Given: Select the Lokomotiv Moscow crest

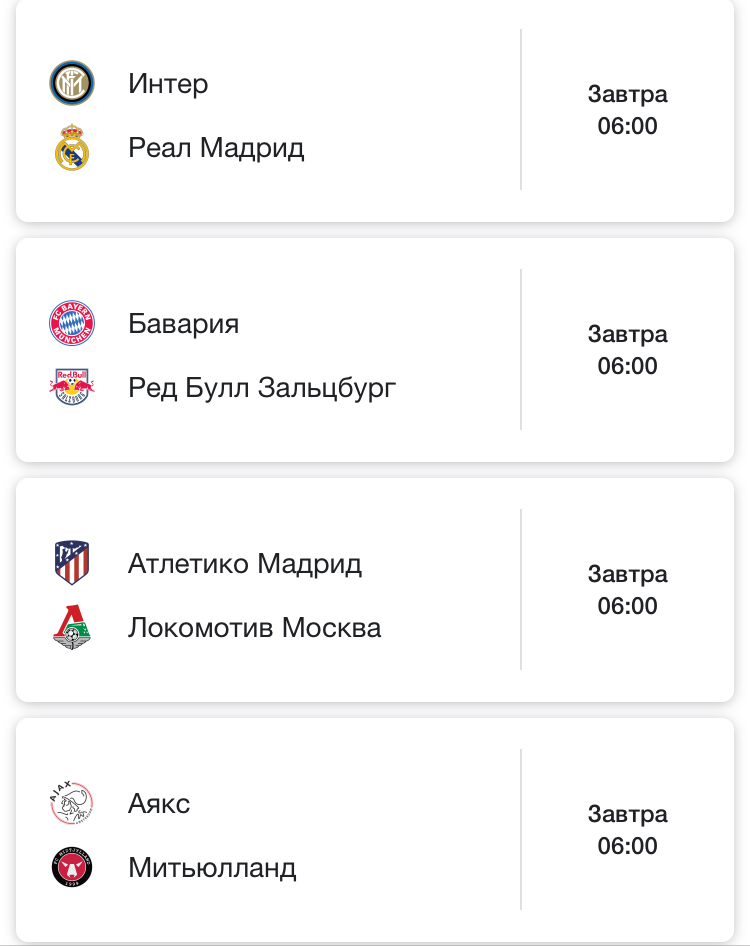Looking at the screenshot, I should (72, 628).
